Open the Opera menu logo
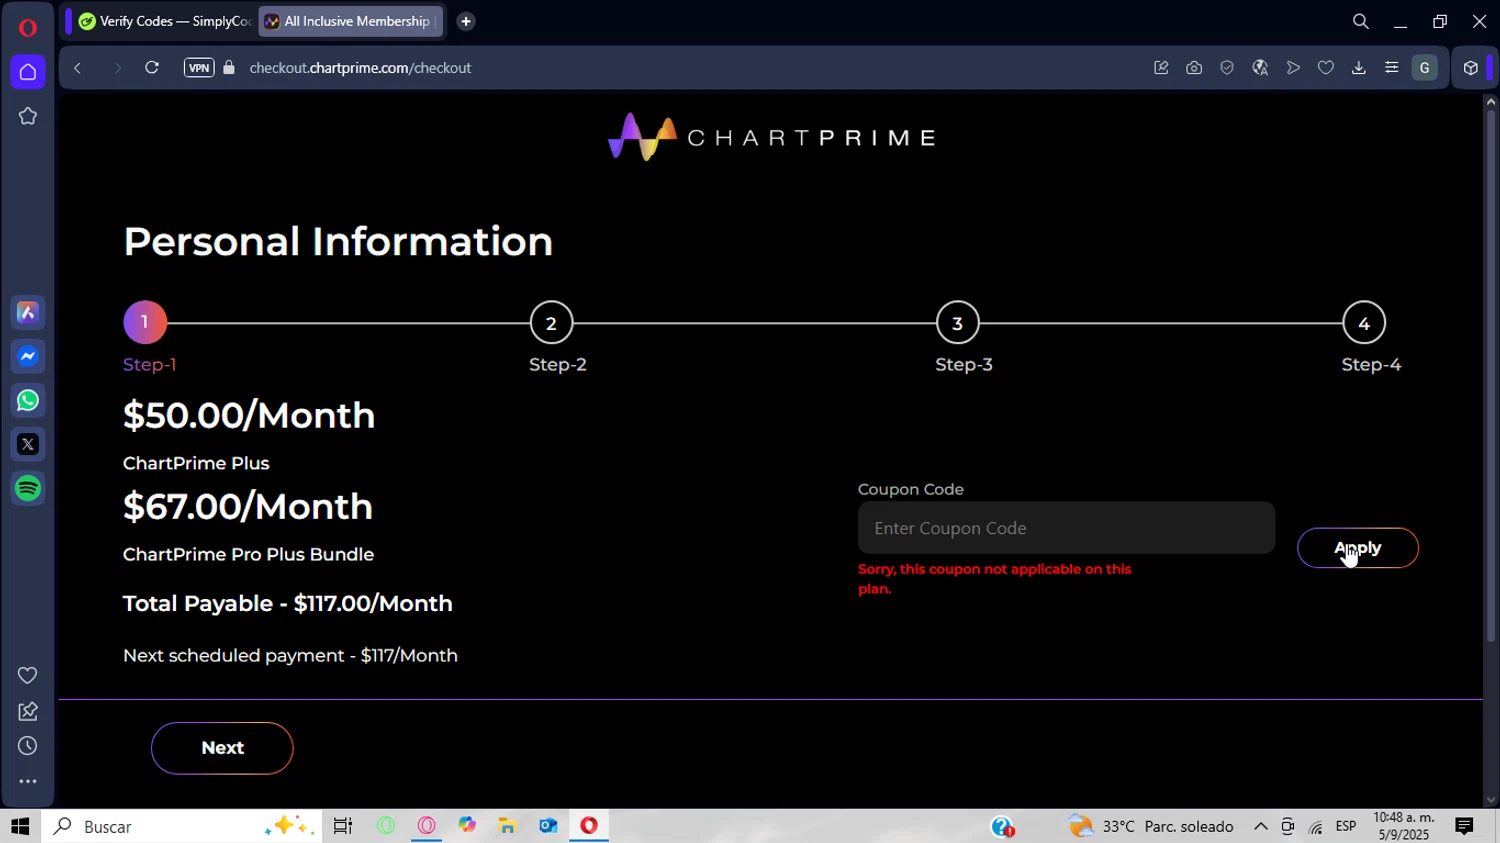1500x843 pixels. tap(28, 27)
